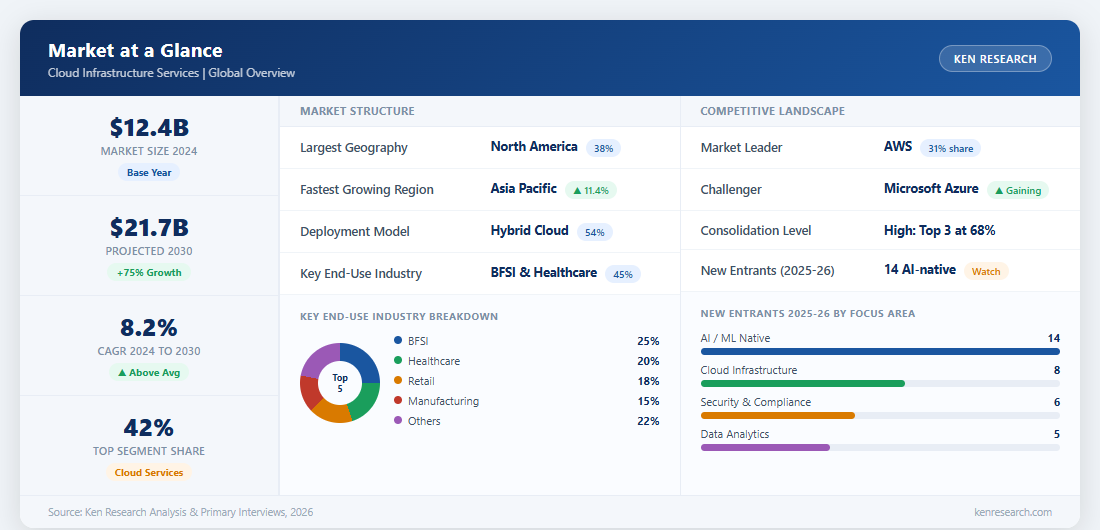Select High: Top 3 at 68% text

pyautogui.click(x=939, y=230)
